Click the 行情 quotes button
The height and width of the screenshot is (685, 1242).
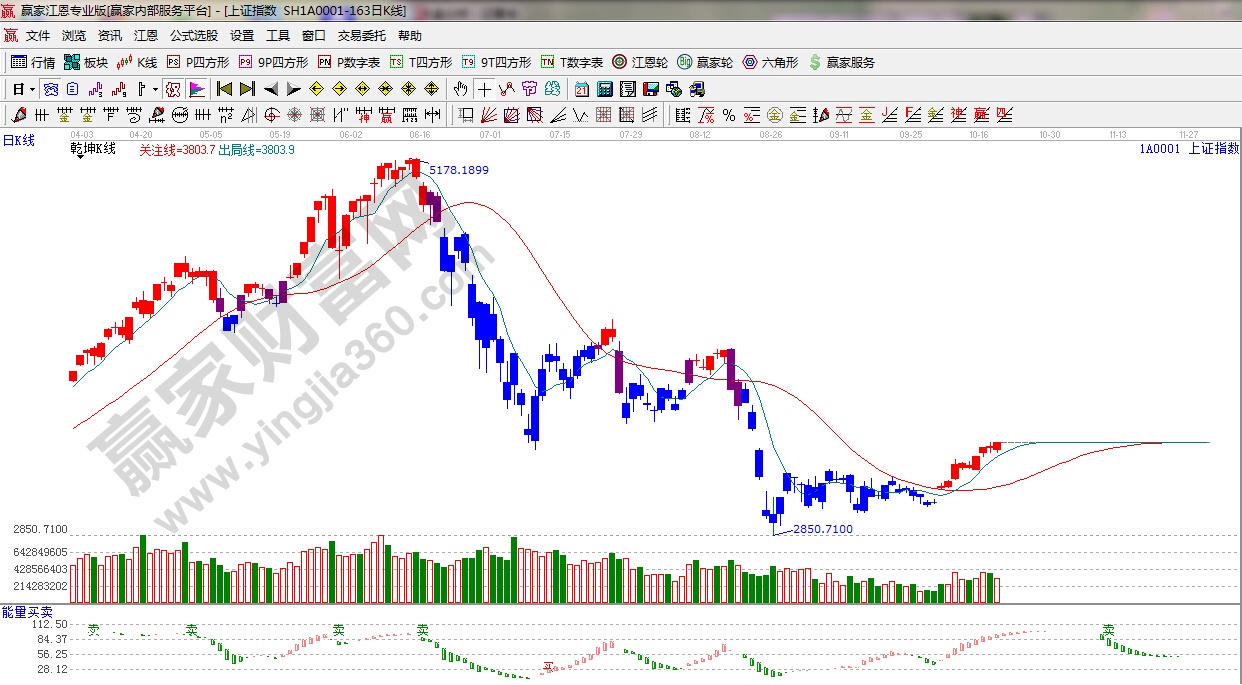tap(33, 62)
